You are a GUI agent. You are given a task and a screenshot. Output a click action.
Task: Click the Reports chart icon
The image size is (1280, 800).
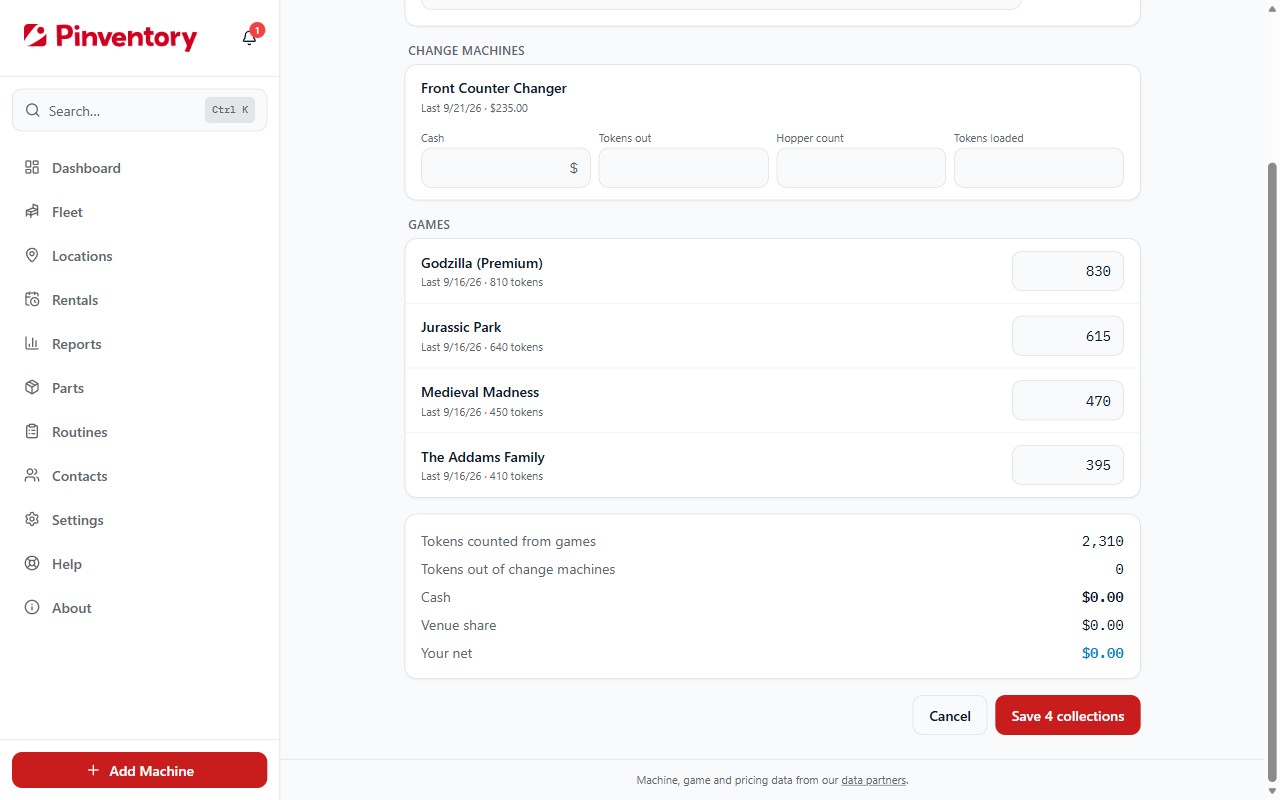pos(32,344)
